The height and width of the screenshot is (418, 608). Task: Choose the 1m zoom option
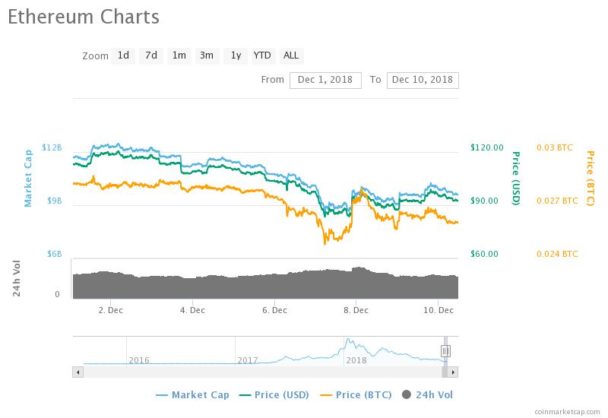pyautogui.click(x=179, y=55)
